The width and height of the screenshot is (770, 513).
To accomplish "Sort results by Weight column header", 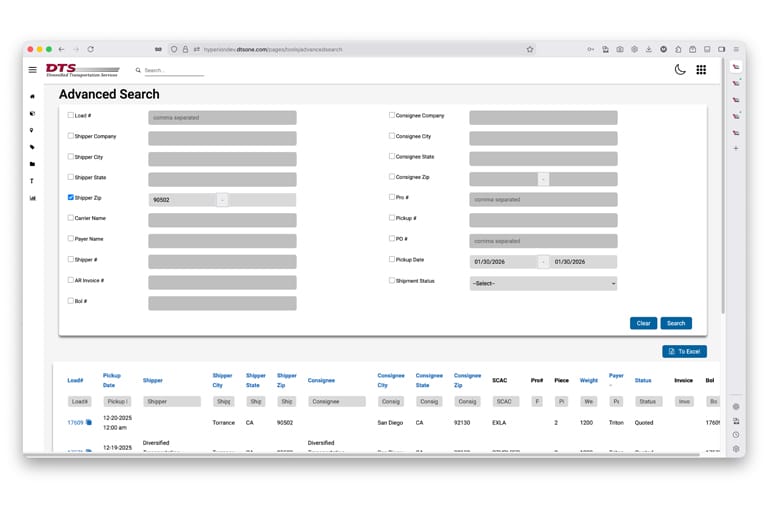I will pyautogui.click(x=589, y=380).
